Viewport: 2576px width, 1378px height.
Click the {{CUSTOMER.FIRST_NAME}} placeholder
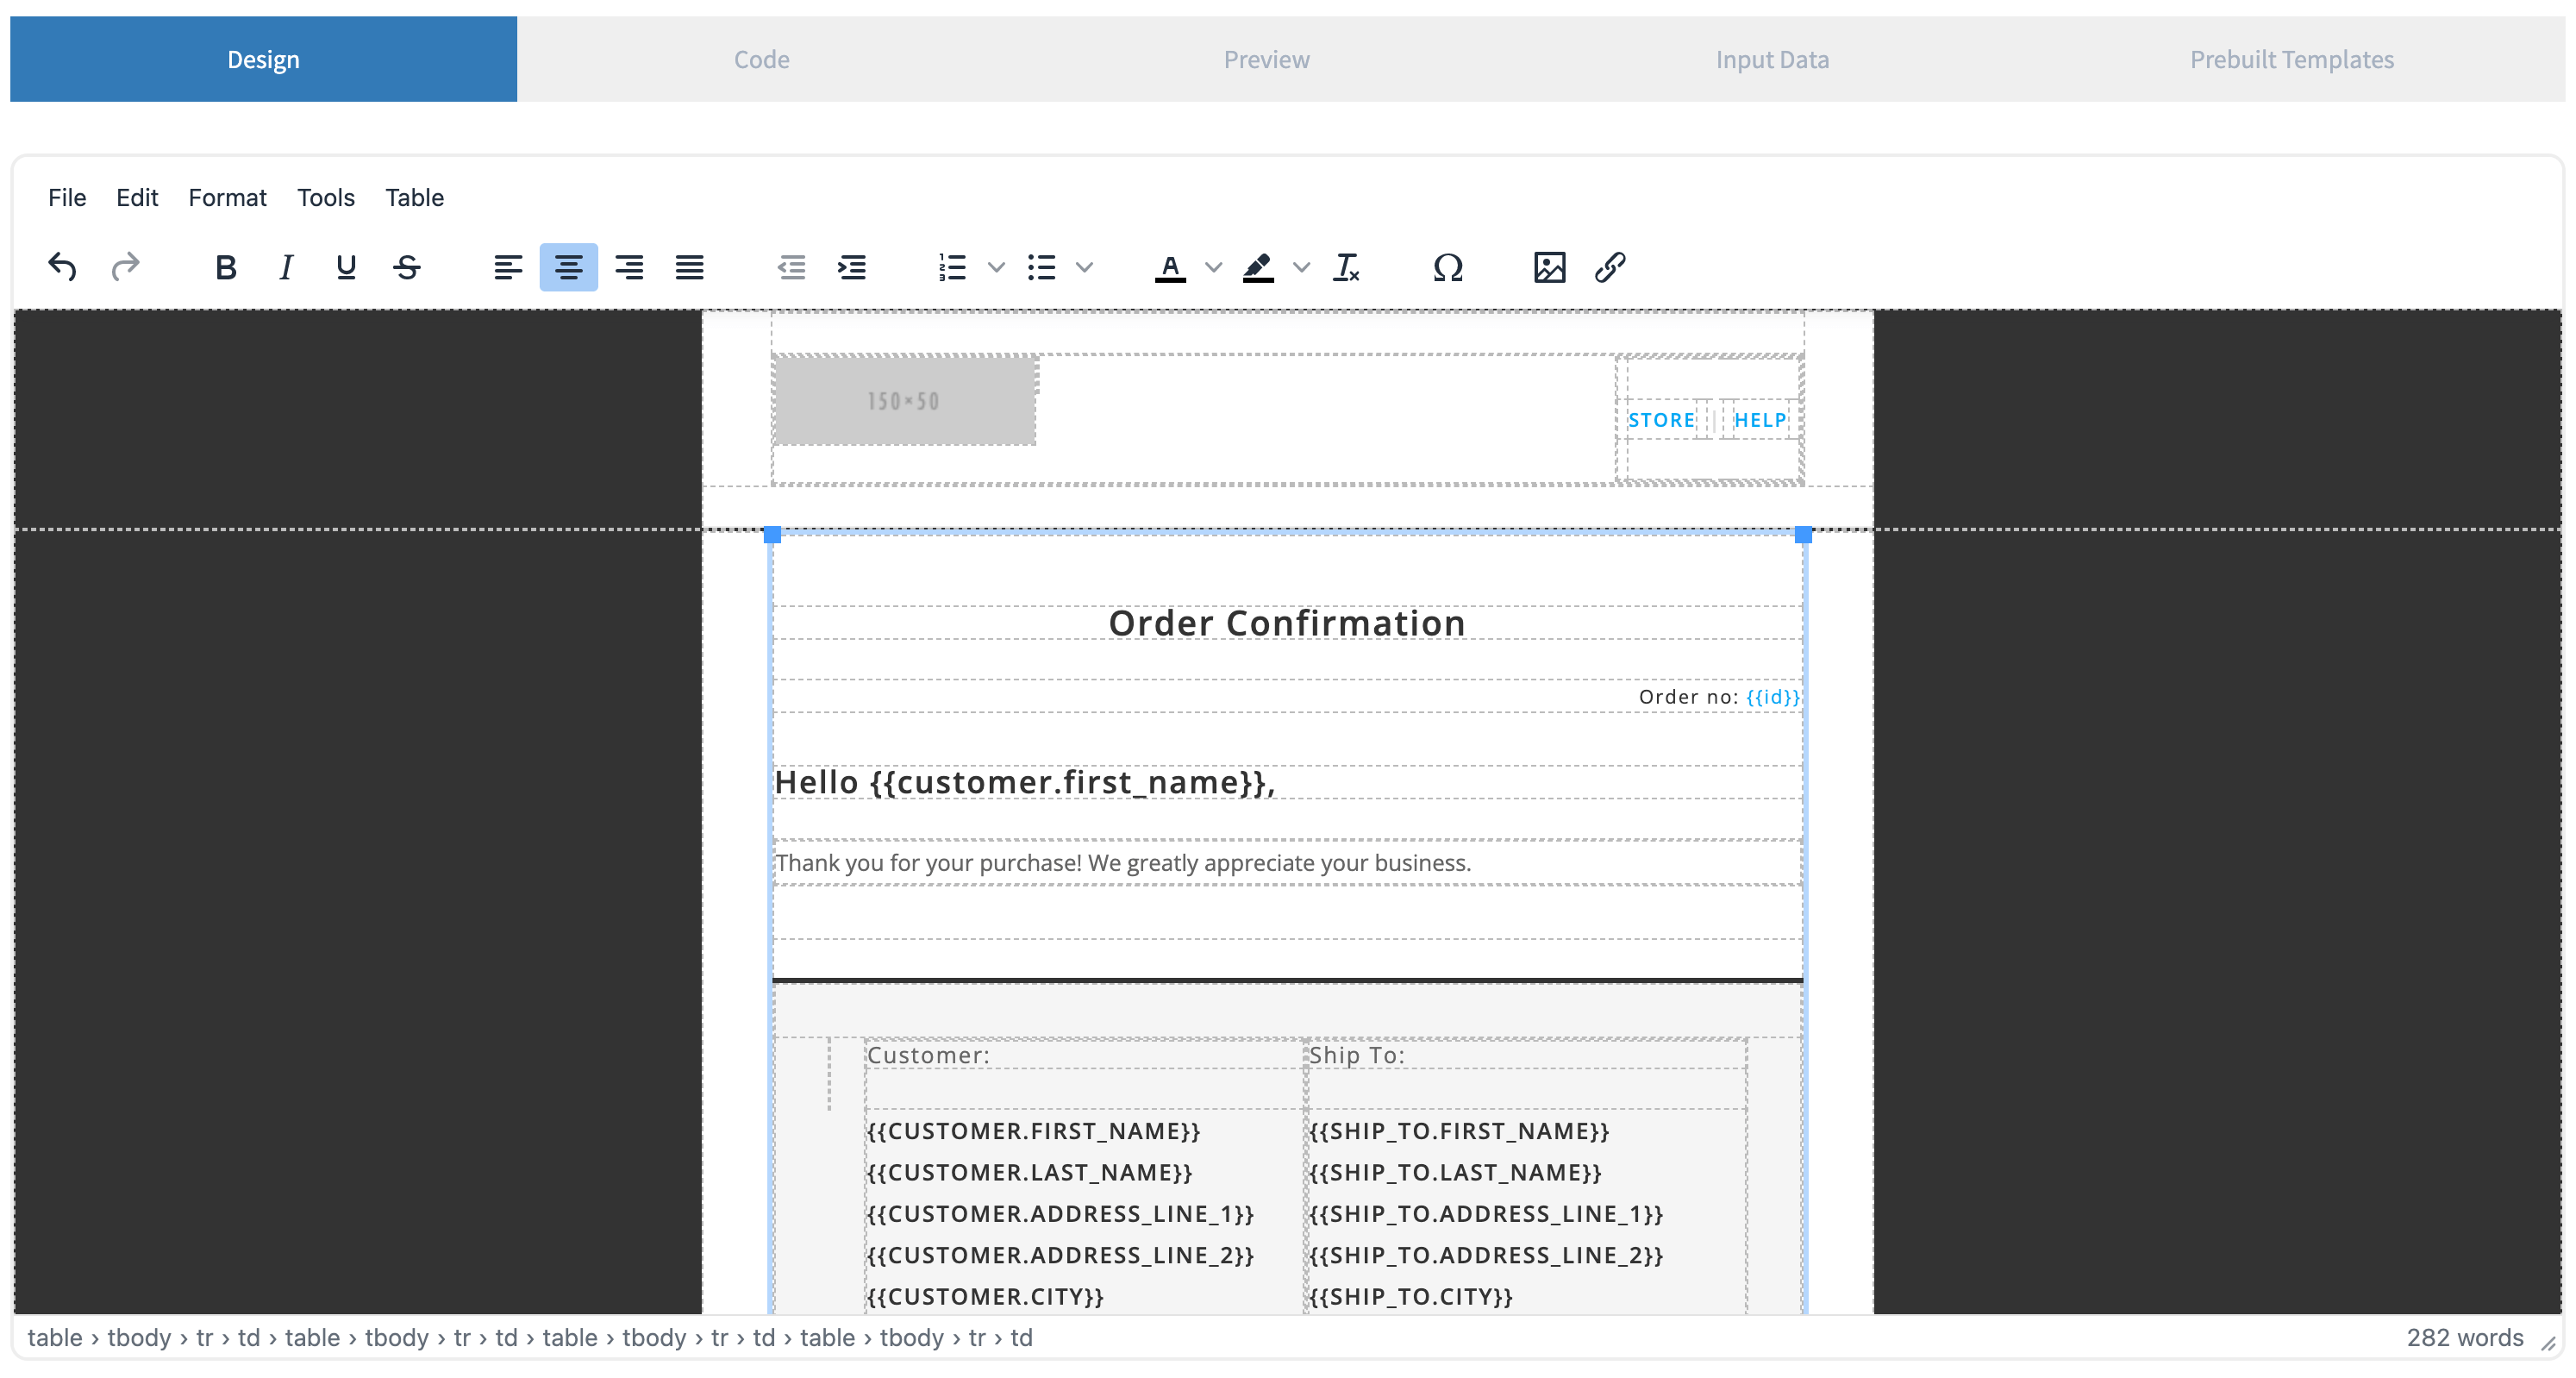(1033, 1131)
